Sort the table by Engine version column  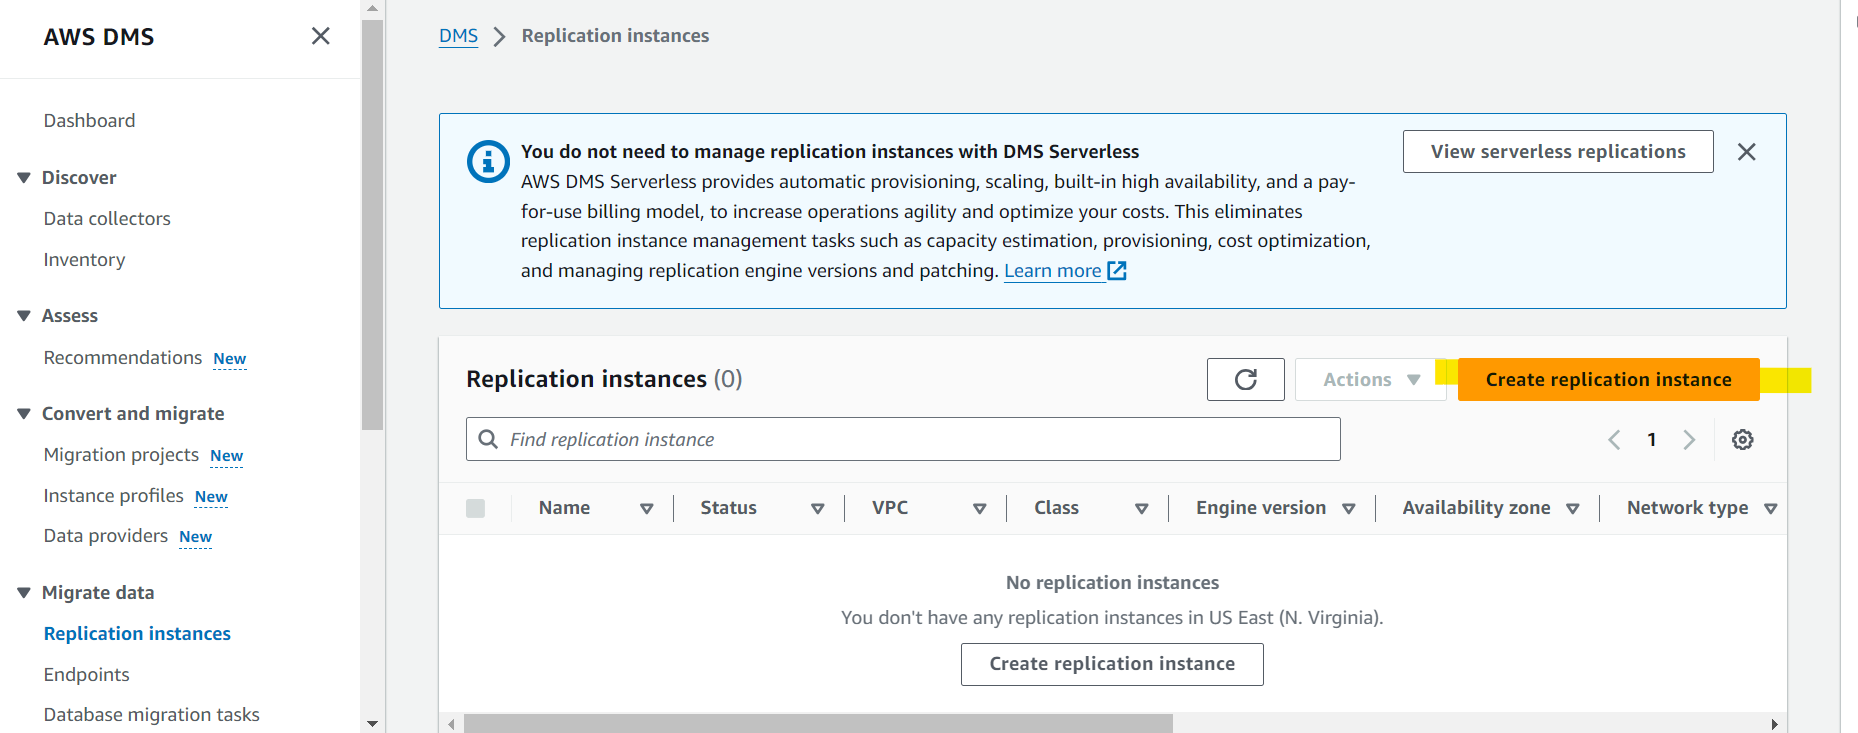(x=1348, y=508)
